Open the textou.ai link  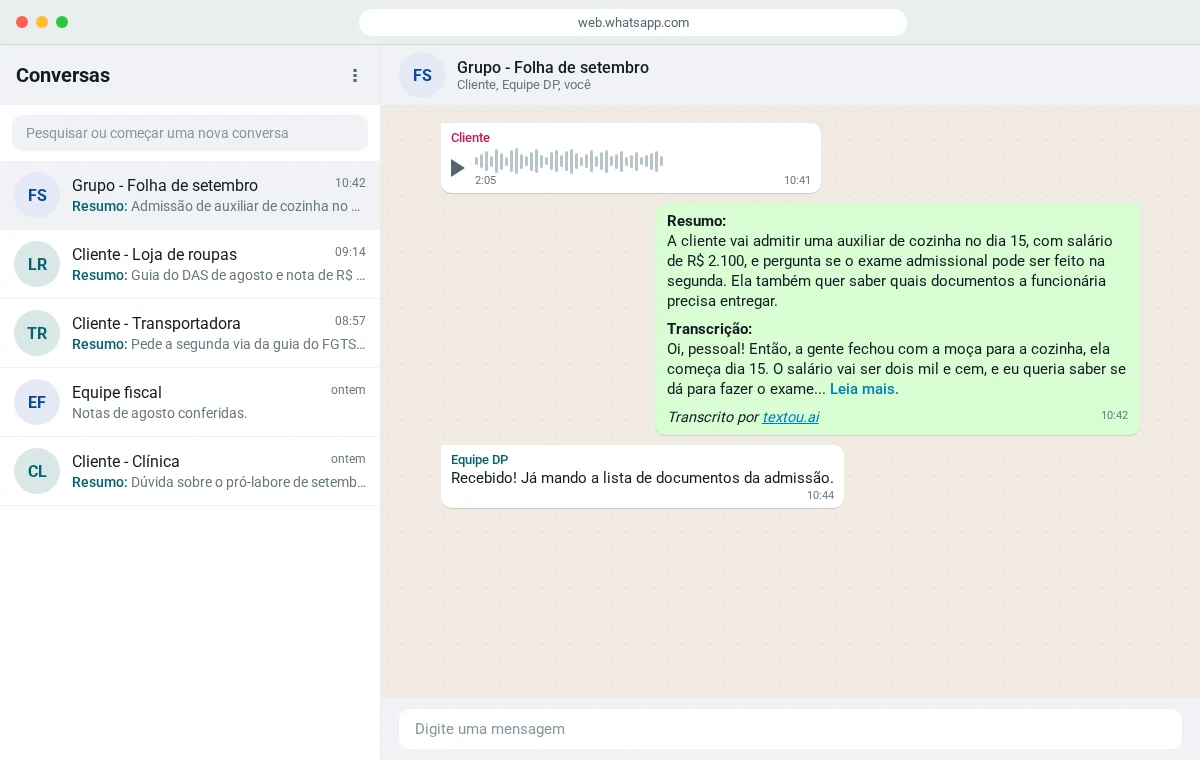click(x=790, y=417)
